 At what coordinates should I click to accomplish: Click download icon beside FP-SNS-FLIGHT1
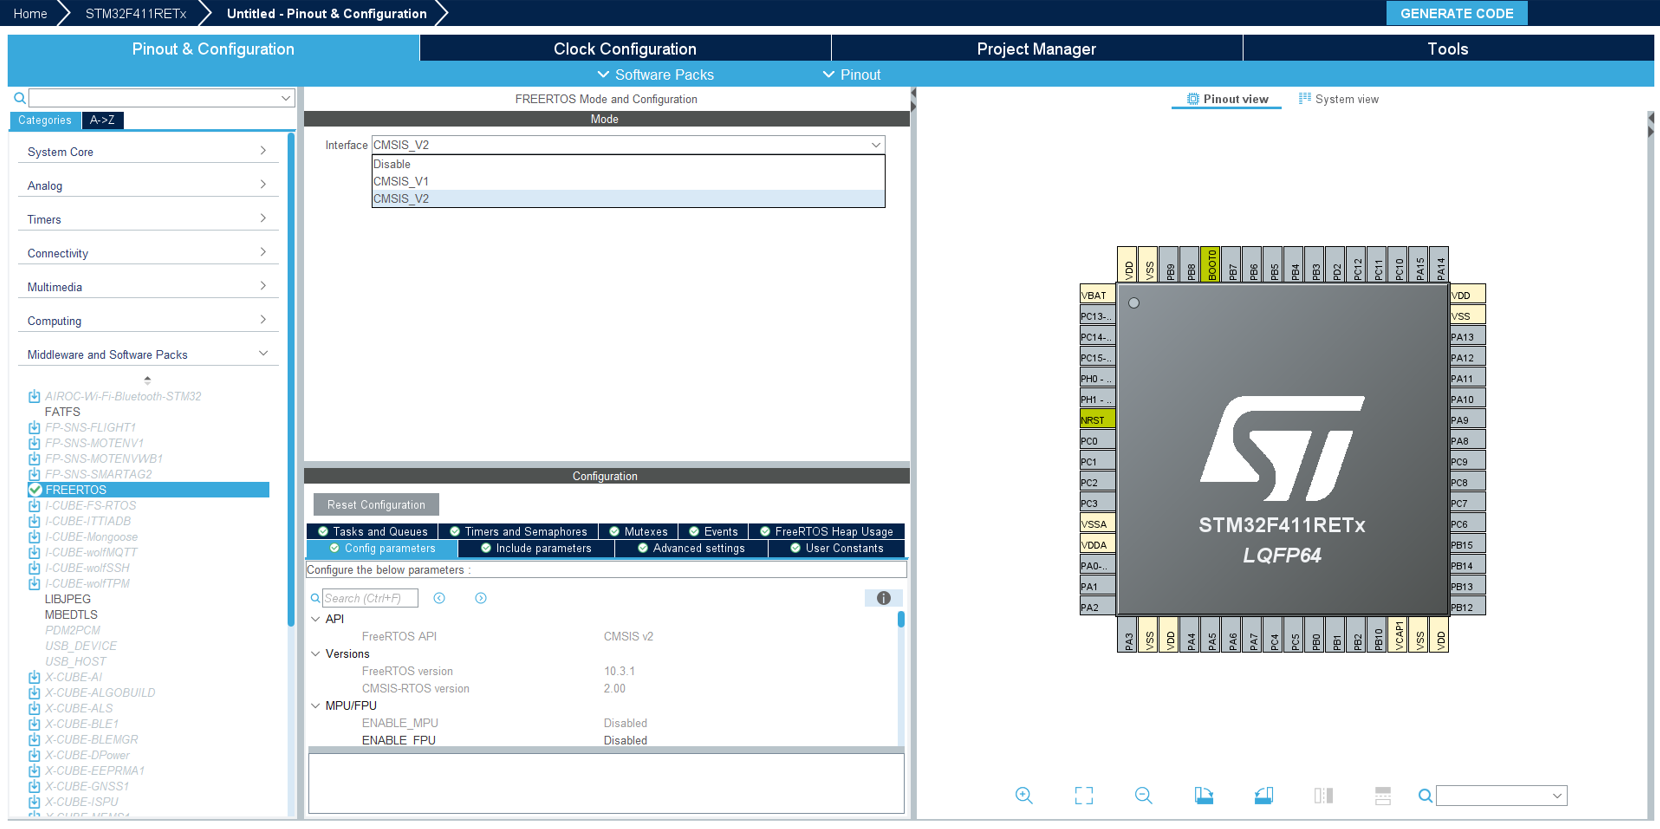(x=34, y=427)
